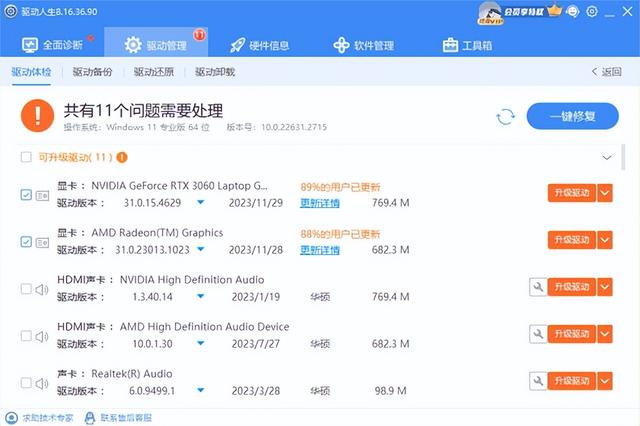This screenshot has width=640, height=426.
Task: Expand upgrade options arrow for AMD Radeon Graphics
Action: click(x=605, y=240)
